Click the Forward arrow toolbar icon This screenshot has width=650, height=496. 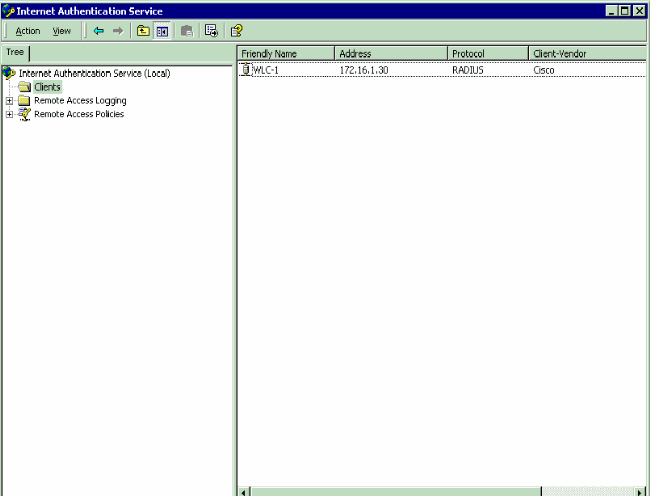coord(118,31)
